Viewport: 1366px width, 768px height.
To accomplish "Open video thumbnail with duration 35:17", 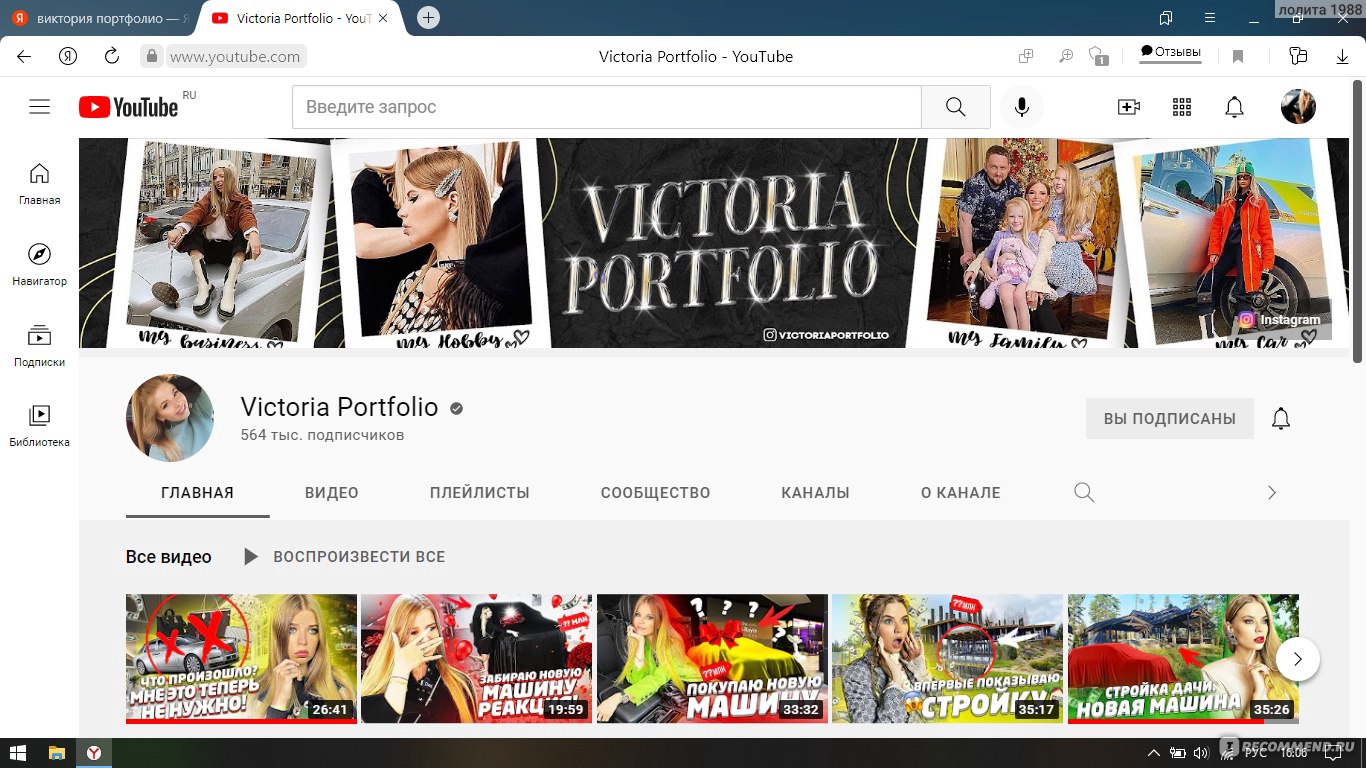I will pos(947,658).
